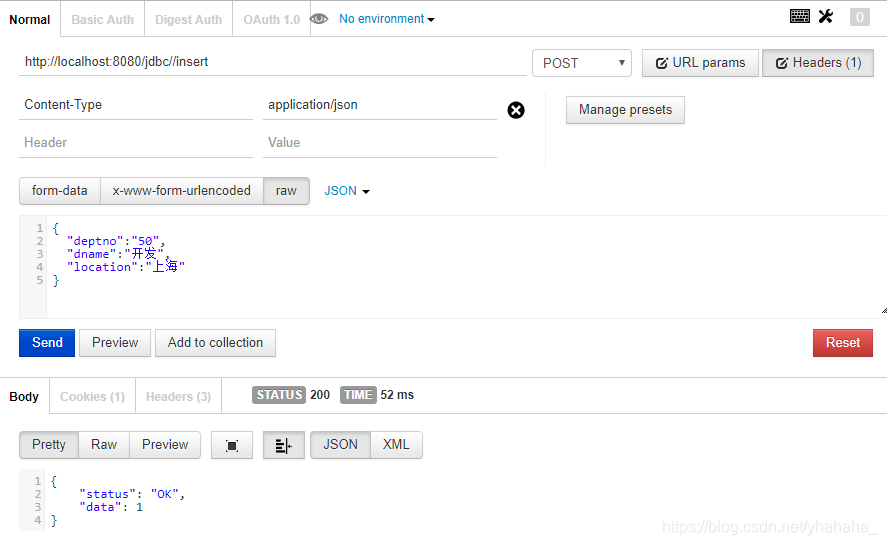Click the request Preview button next to Send

point(115,343)
